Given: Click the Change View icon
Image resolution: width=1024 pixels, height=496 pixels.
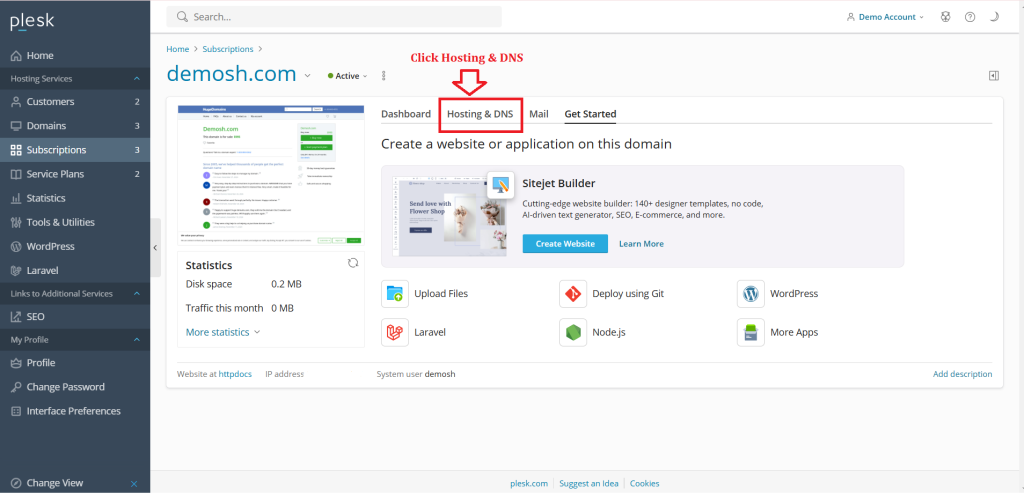Looking at the screenshot, I should [16, 484].
